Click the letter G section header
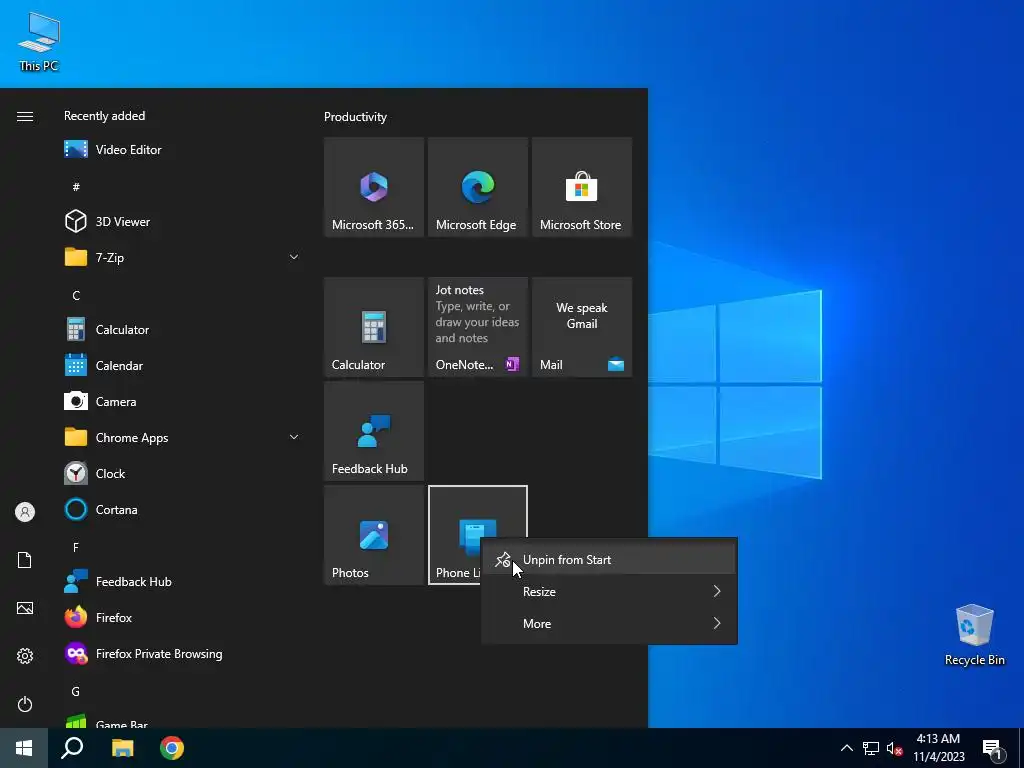1024x768 pixels. pos(76,692)
